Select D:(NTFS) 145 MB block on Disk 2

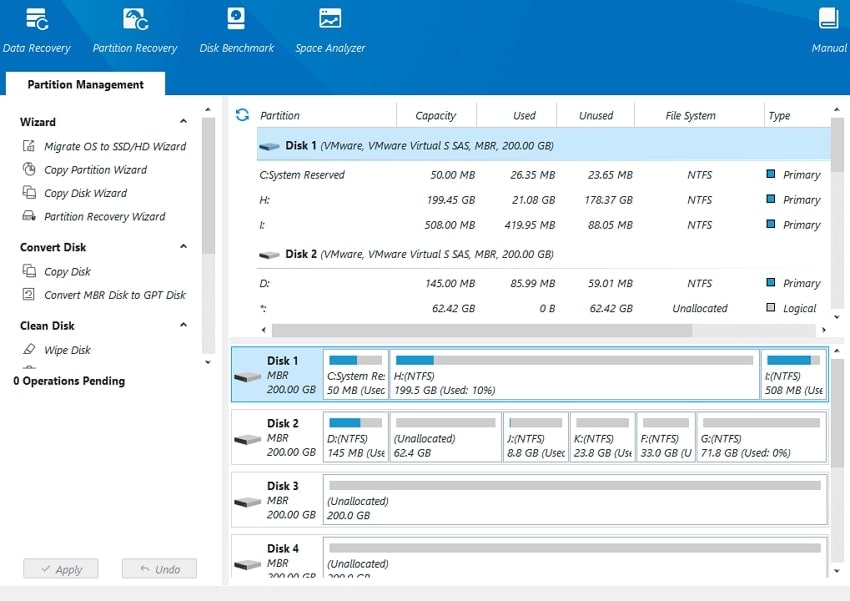coord(356,437)
